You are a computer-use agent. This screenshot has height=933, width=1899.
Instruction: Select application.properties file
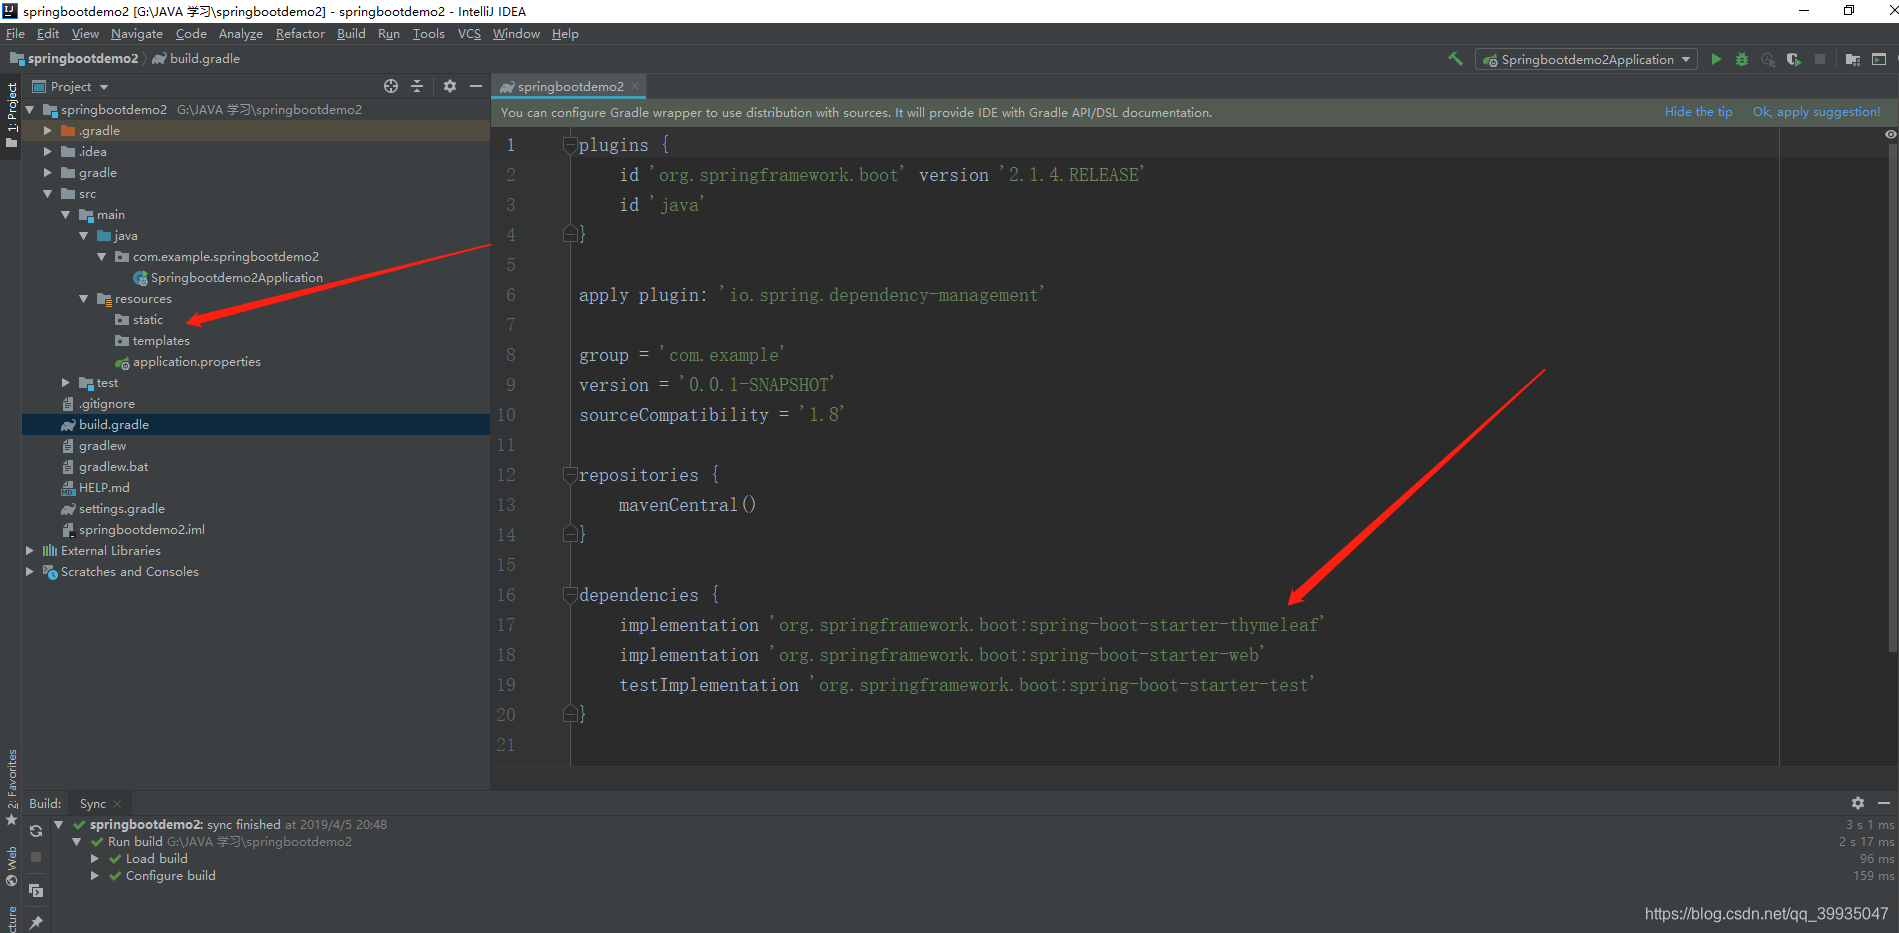tap(187, 362)
